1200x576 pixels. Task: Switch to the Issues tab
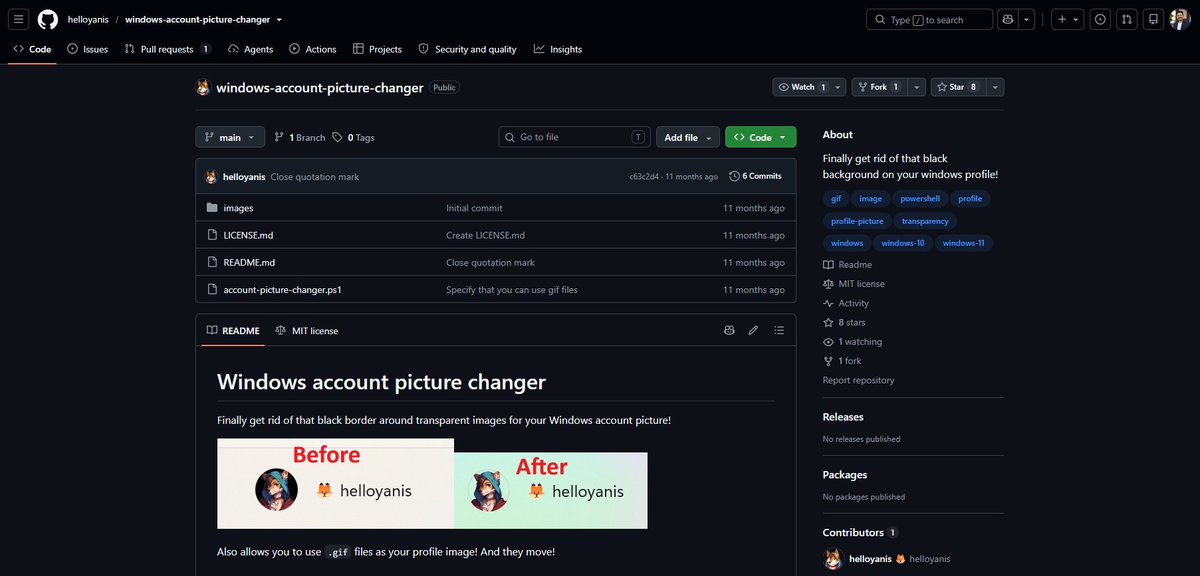(x=88, y=49)
